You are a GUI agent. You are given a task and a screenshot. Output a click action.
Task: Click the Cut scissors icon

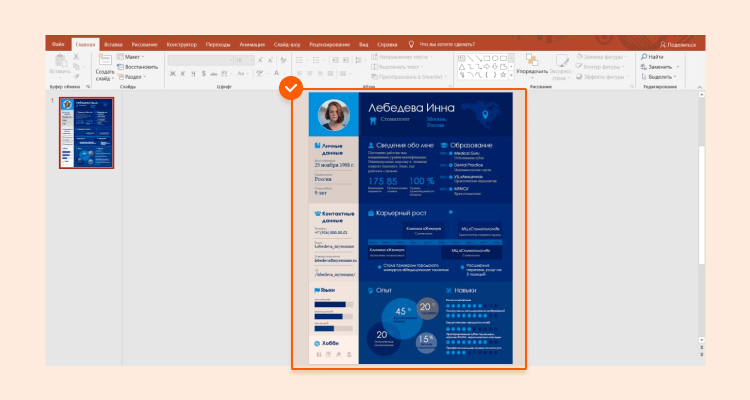[76, 56]
